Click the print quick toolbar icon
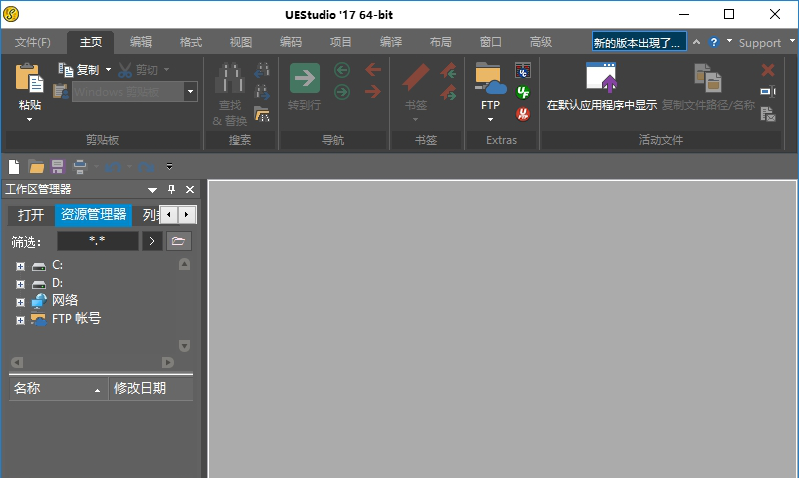This screenshot has width=799, height=497. tap(80, 167)
